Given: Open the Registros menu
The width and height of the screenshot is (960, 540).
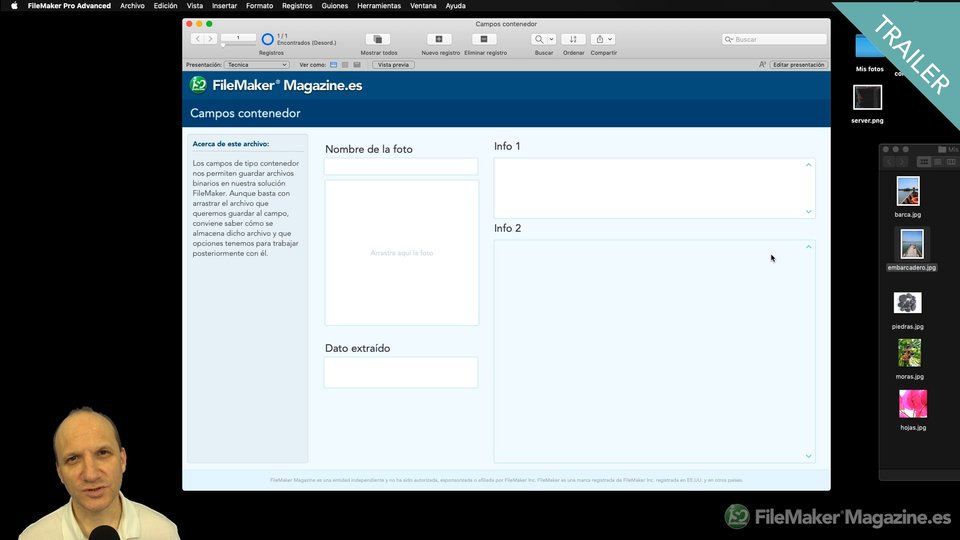Looking at the screenshot, I should [x=297, y=6].
